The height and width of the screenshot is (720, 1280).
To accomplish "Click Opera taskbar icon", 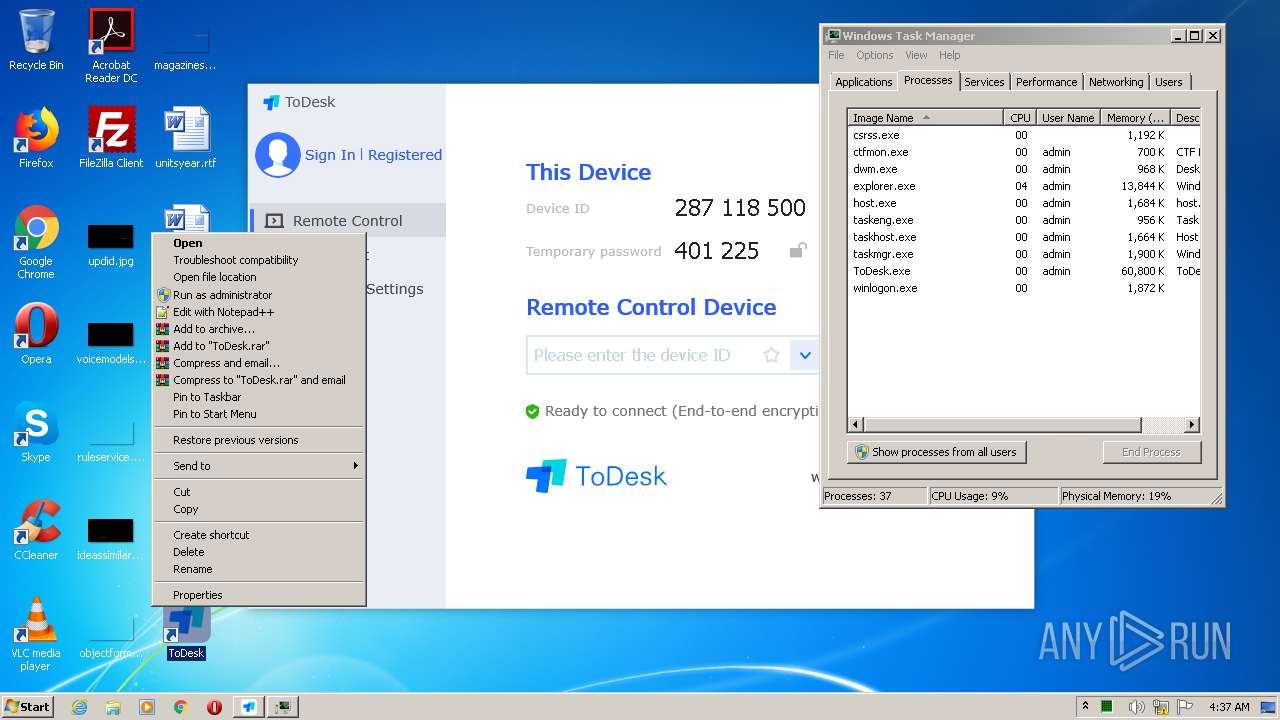I will click(x=214, y=707).
